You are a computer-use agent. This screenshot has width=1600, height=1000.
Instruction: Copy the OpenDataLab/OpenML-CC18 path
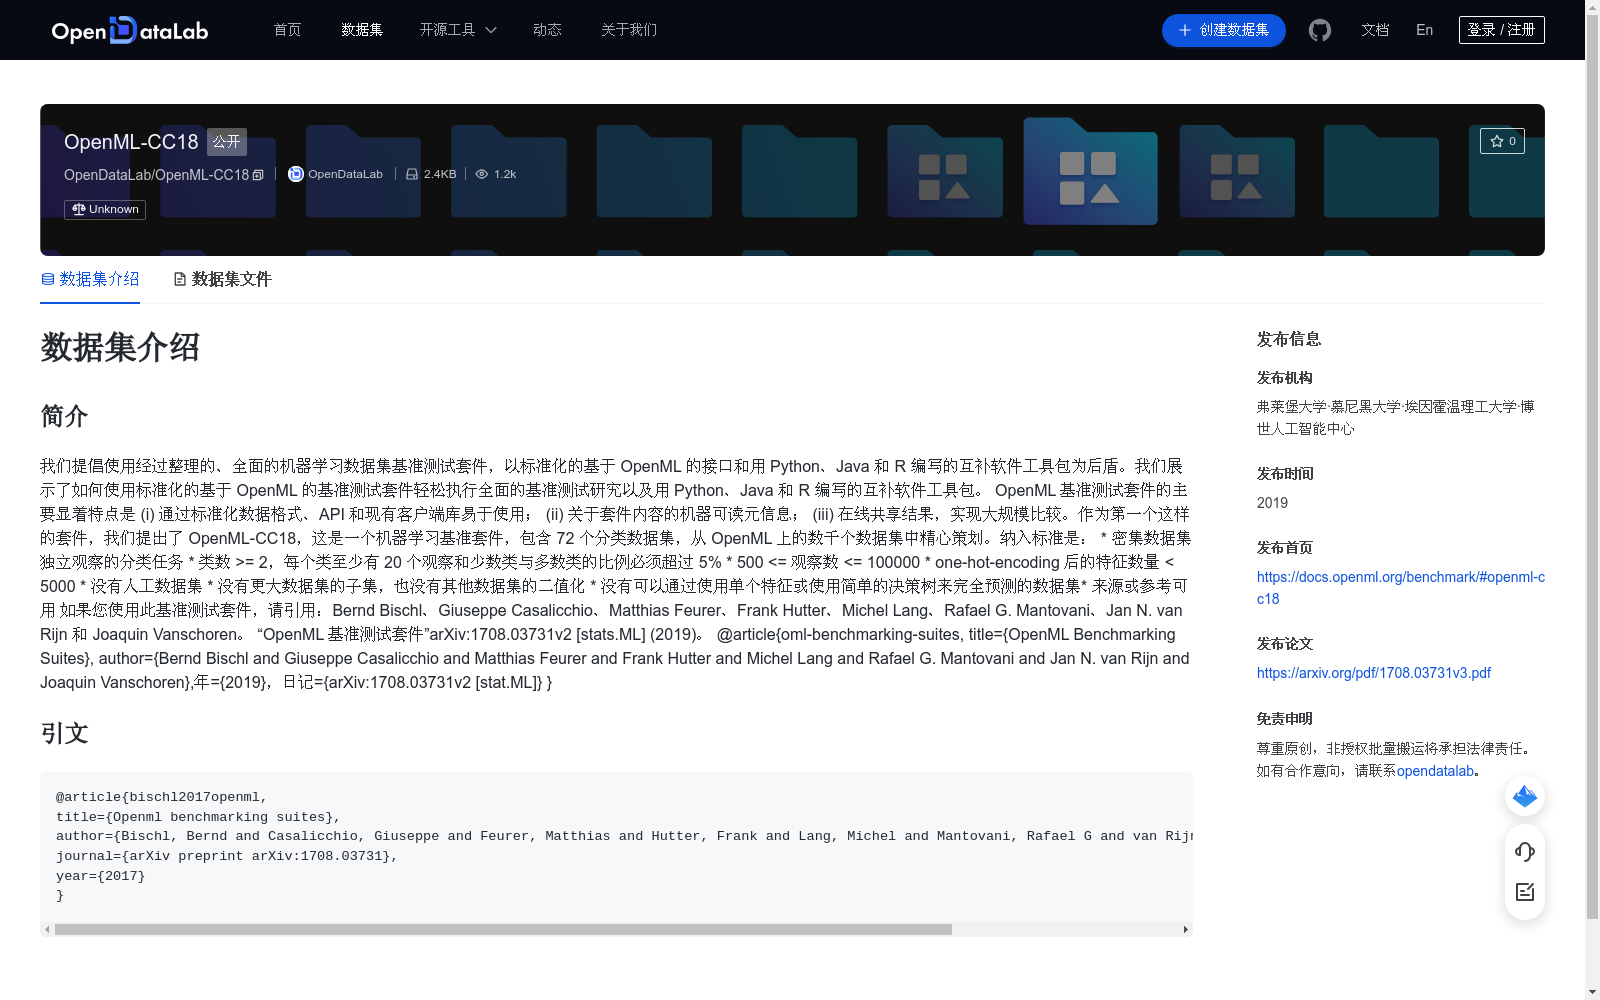[x=258, y=175]
